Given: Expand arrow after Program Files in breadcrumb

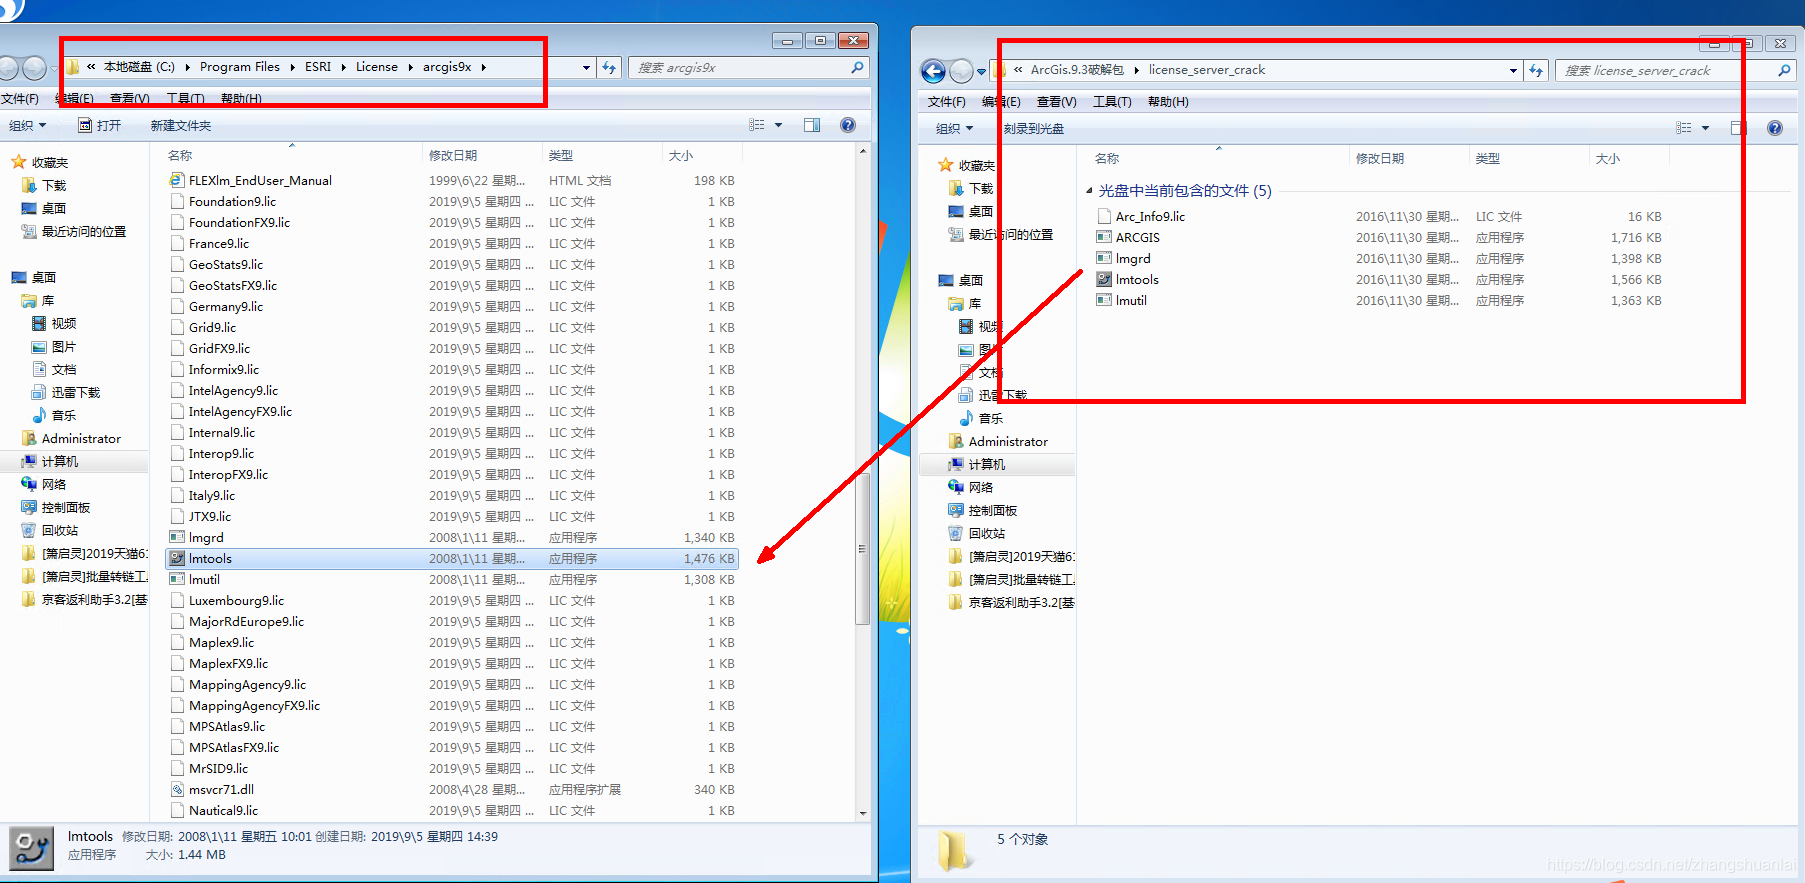Looking at the screenshot, I should click(x=292, y=67).
